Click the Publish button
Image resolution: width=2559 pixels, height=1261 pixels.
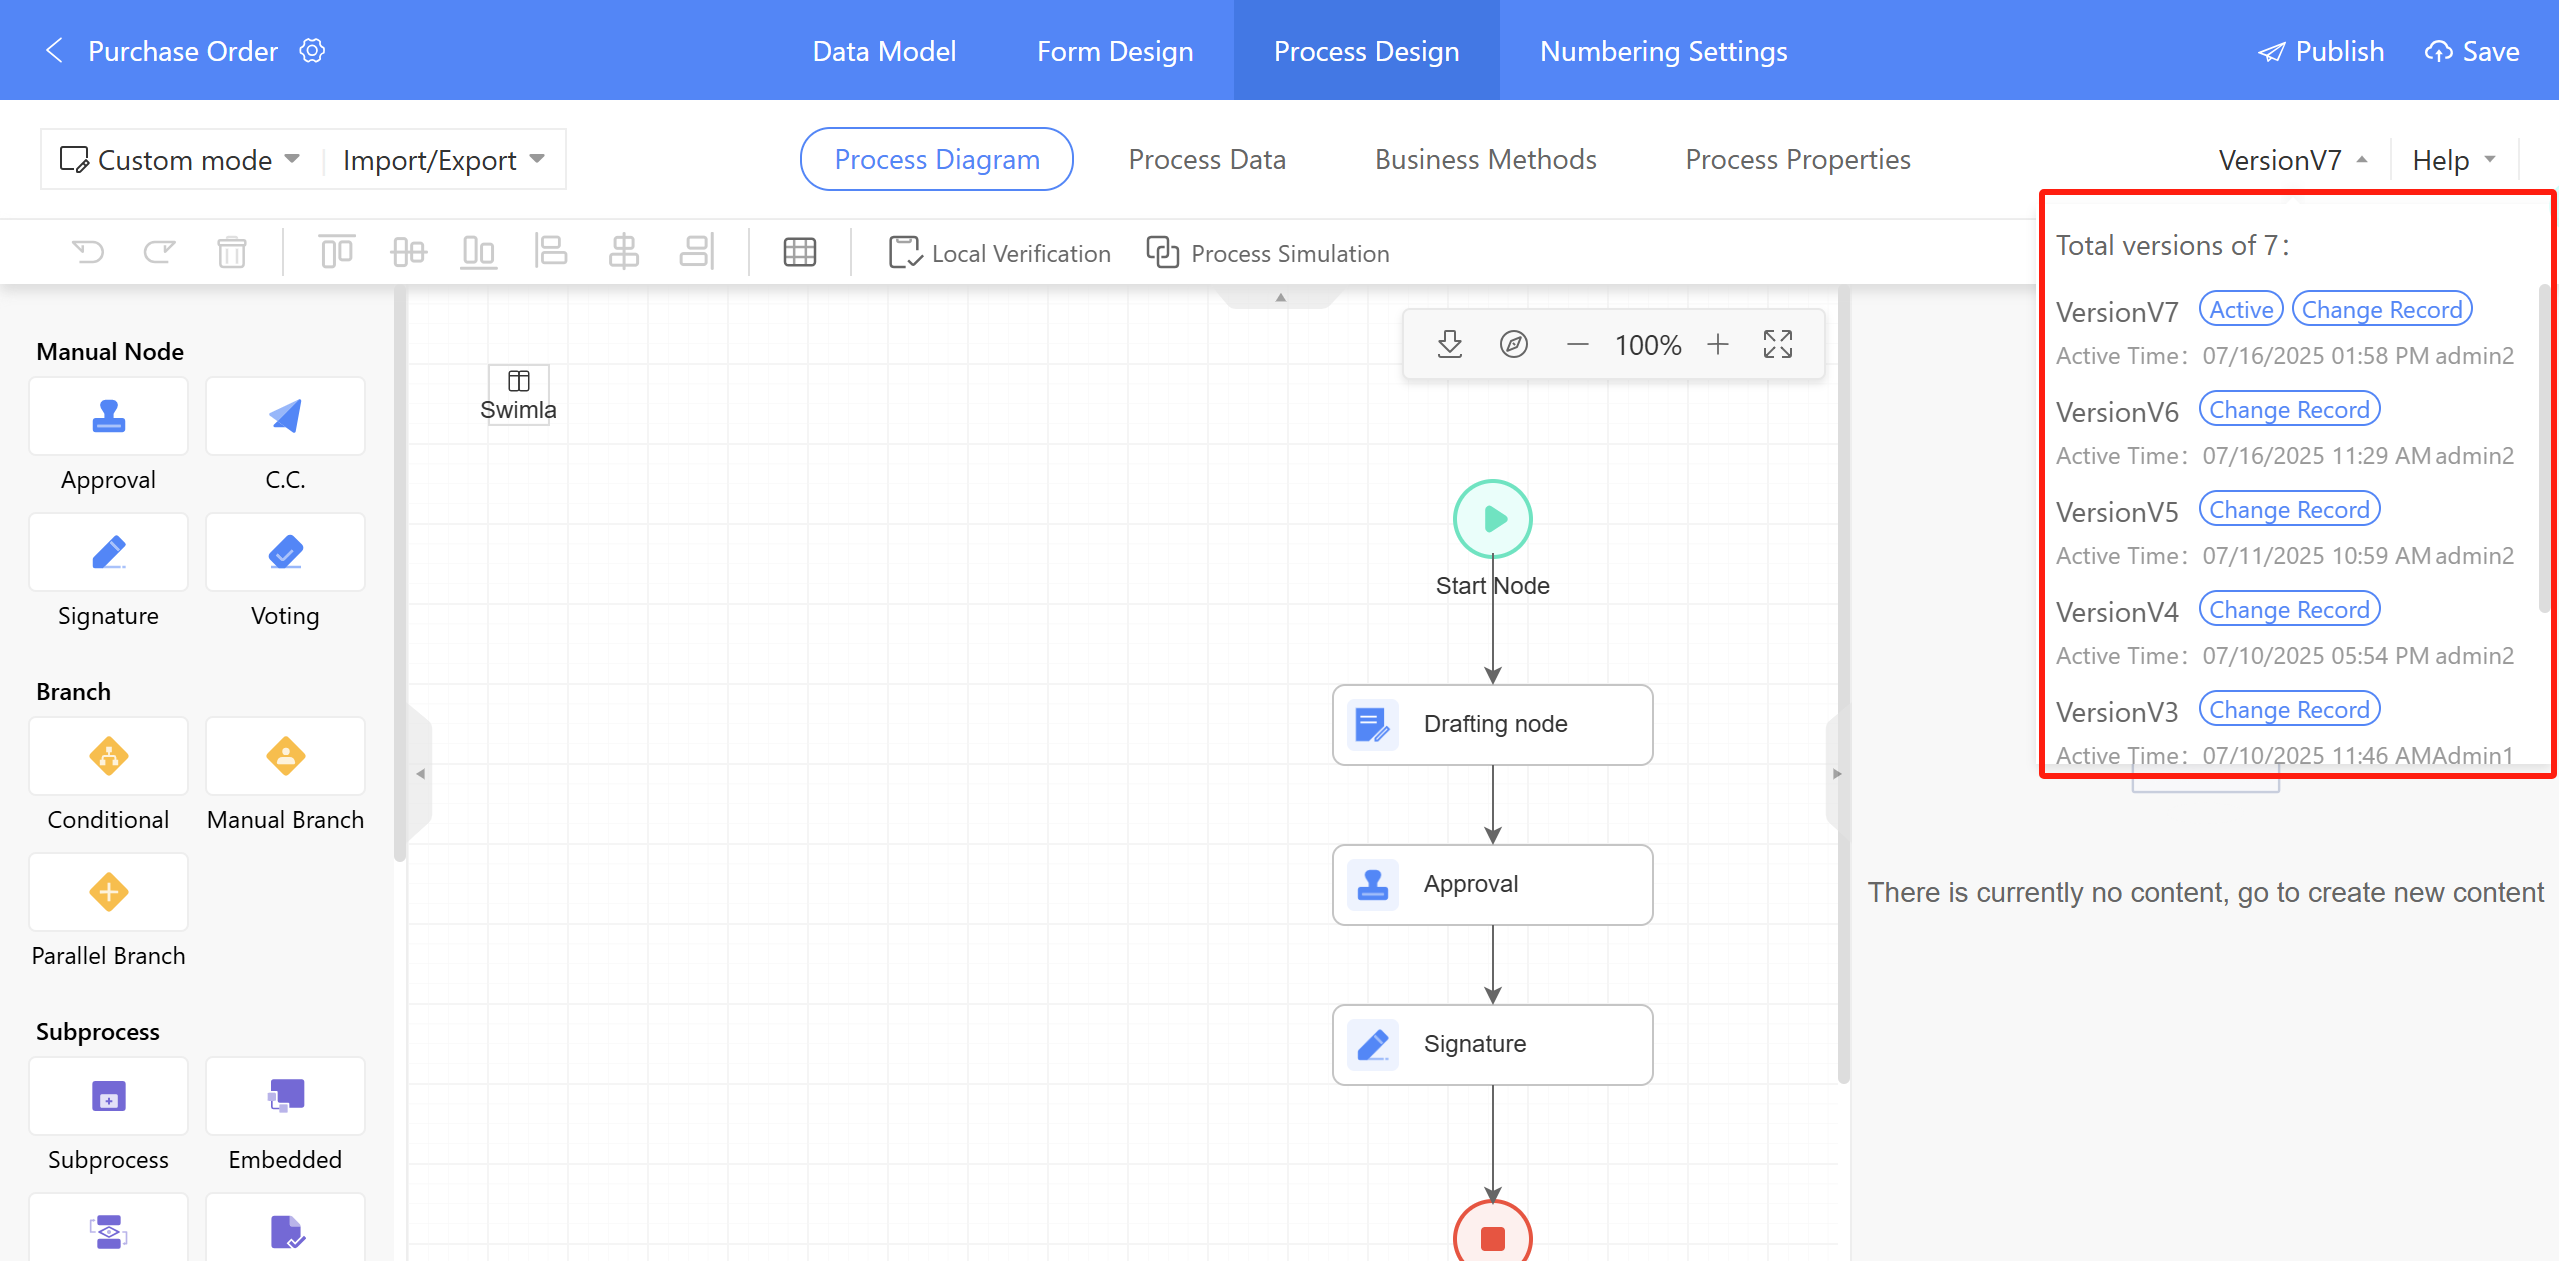coord(2321,51)
